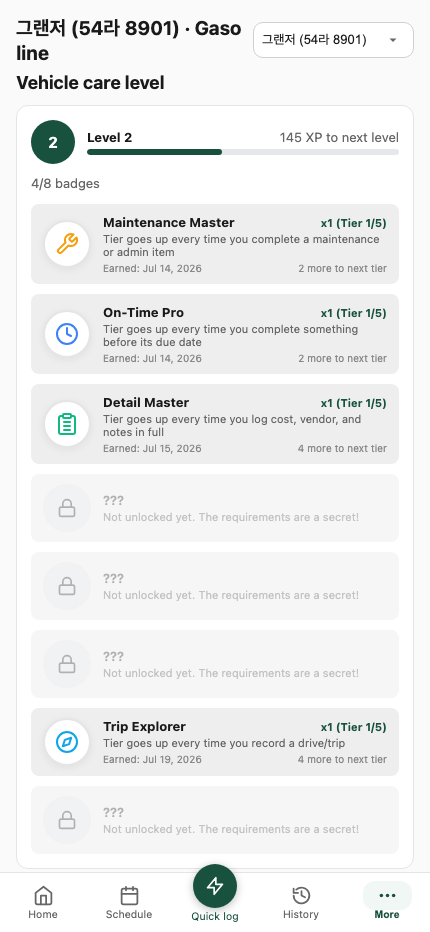This screenshot has height=932, width=430.
Task: Click the Detail Master tier label
Action: coord(354,404)
